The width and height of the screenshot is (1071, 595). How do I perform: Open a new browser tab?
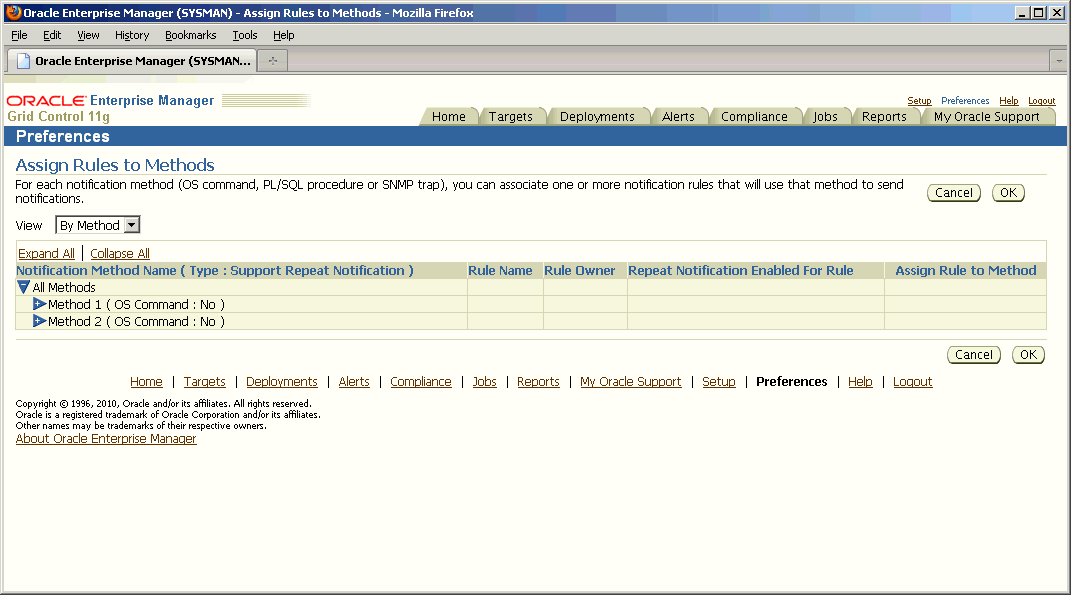point(273,61)
